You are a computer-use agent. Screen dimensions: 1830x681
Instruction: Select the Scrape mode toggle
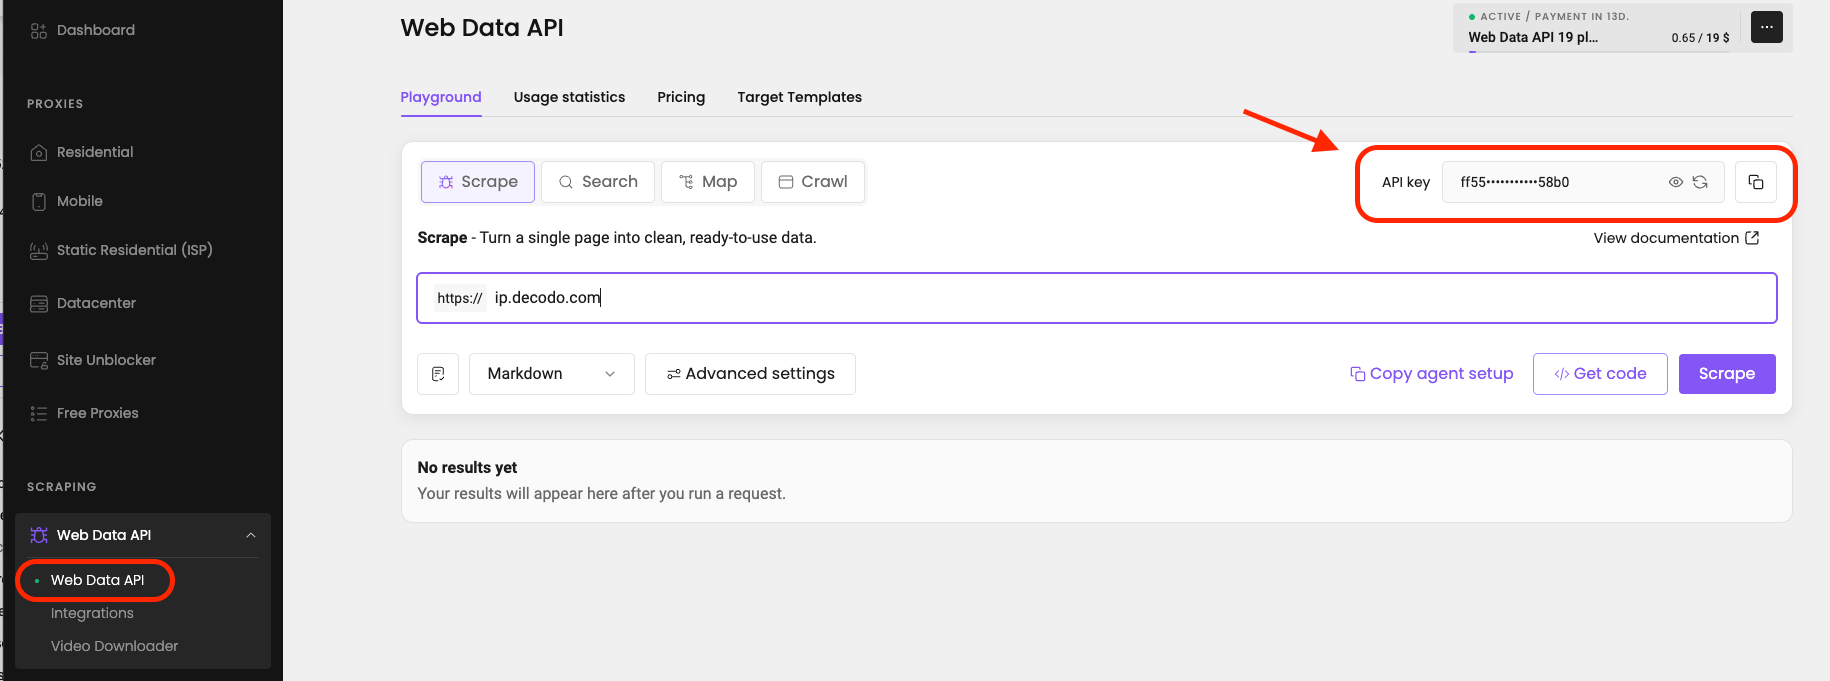pos(478,182)
